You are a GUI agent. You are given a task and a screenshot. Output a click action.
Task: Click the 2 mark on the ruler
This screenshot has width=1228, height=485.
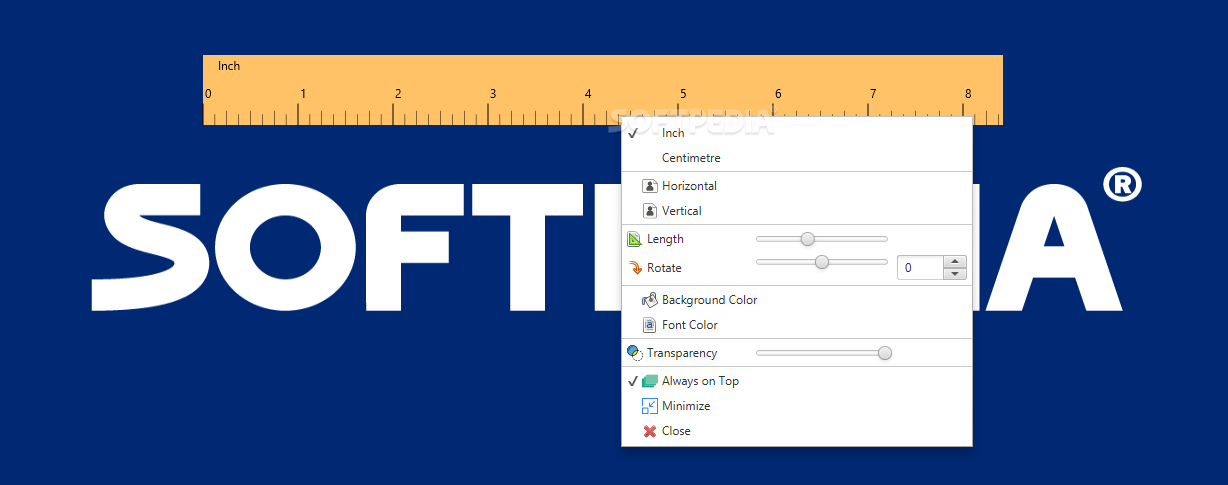(x=398, y=94)
